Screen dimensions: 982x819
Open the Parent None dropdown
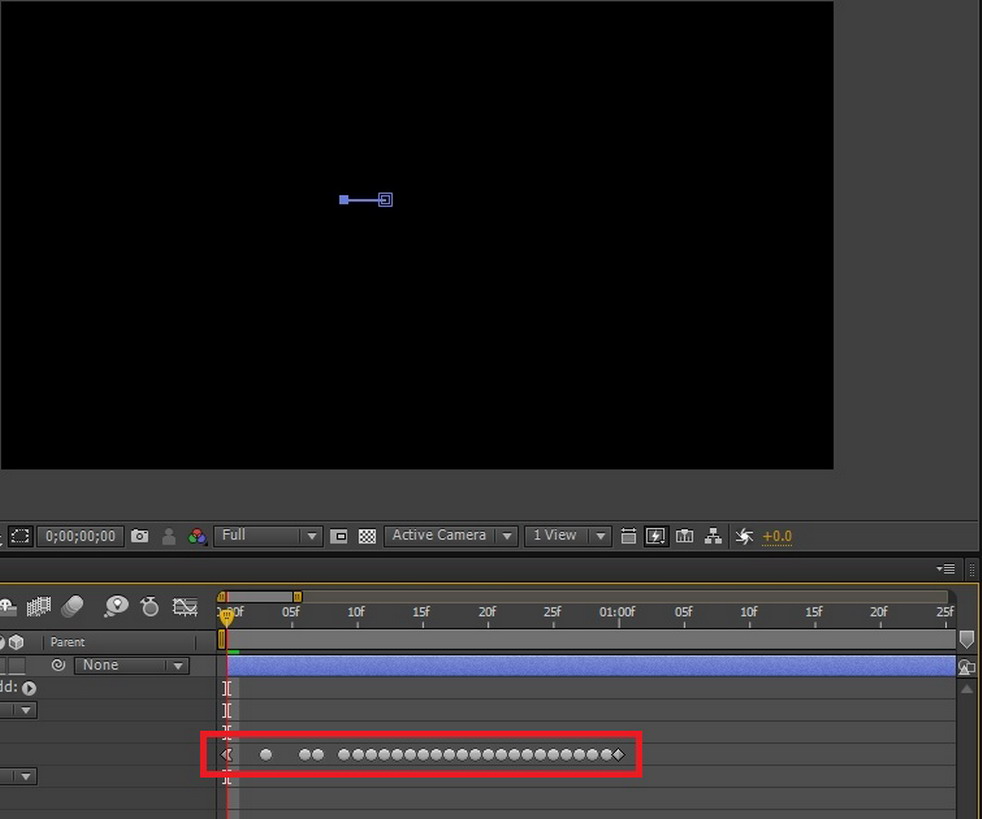[x=132, y=665]
